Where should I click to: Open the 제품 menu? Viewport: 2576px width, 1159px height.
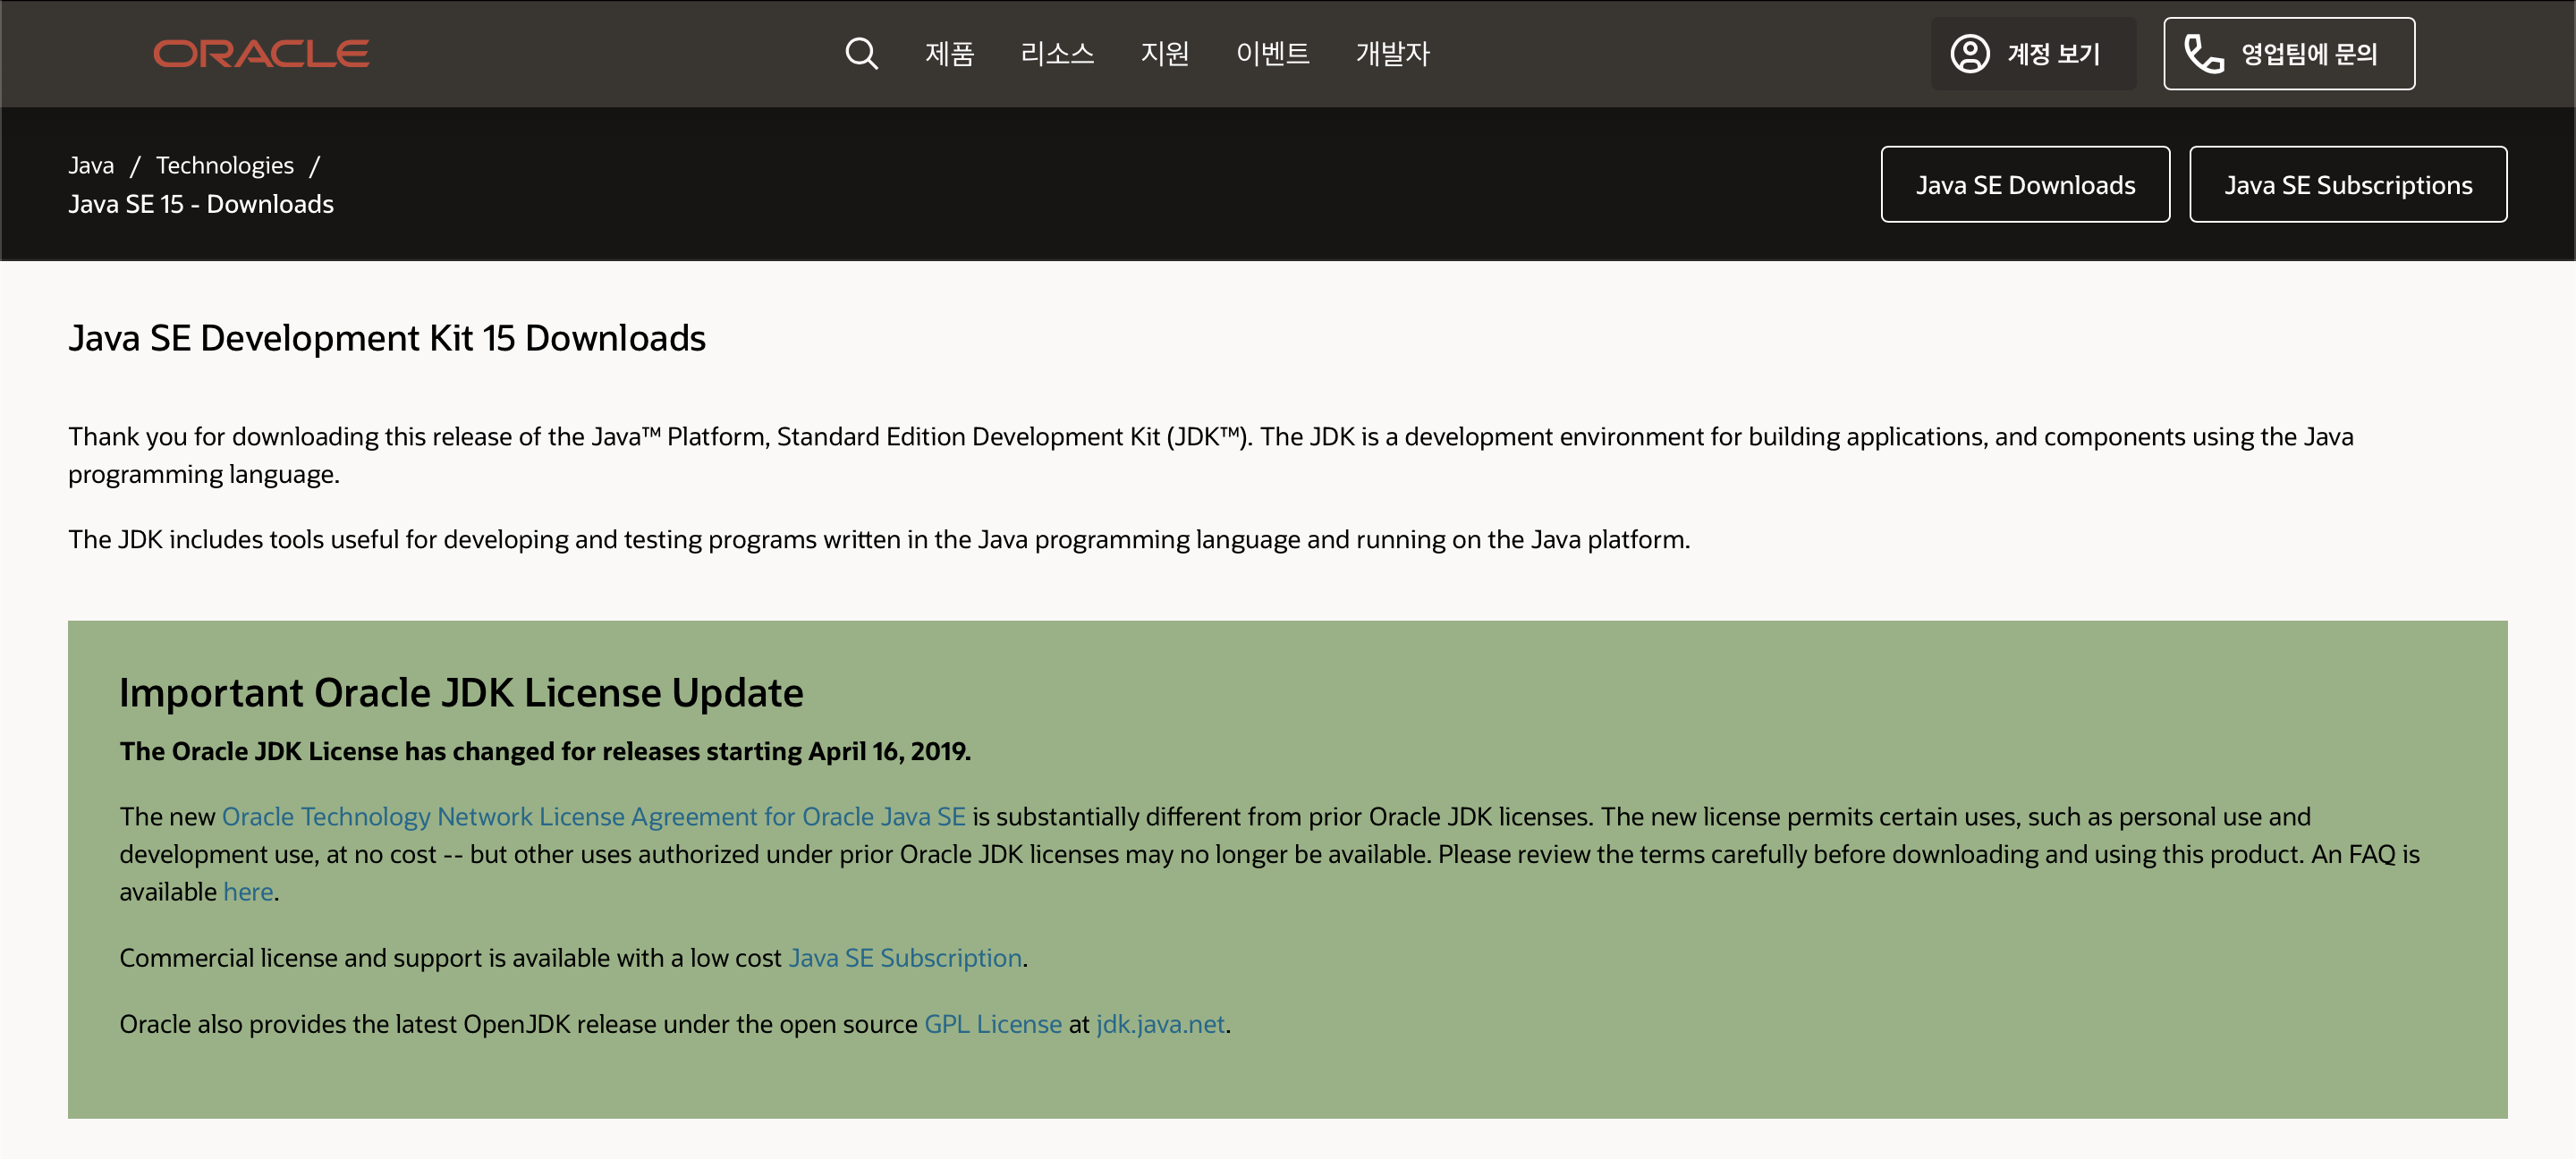click(949, 53)
